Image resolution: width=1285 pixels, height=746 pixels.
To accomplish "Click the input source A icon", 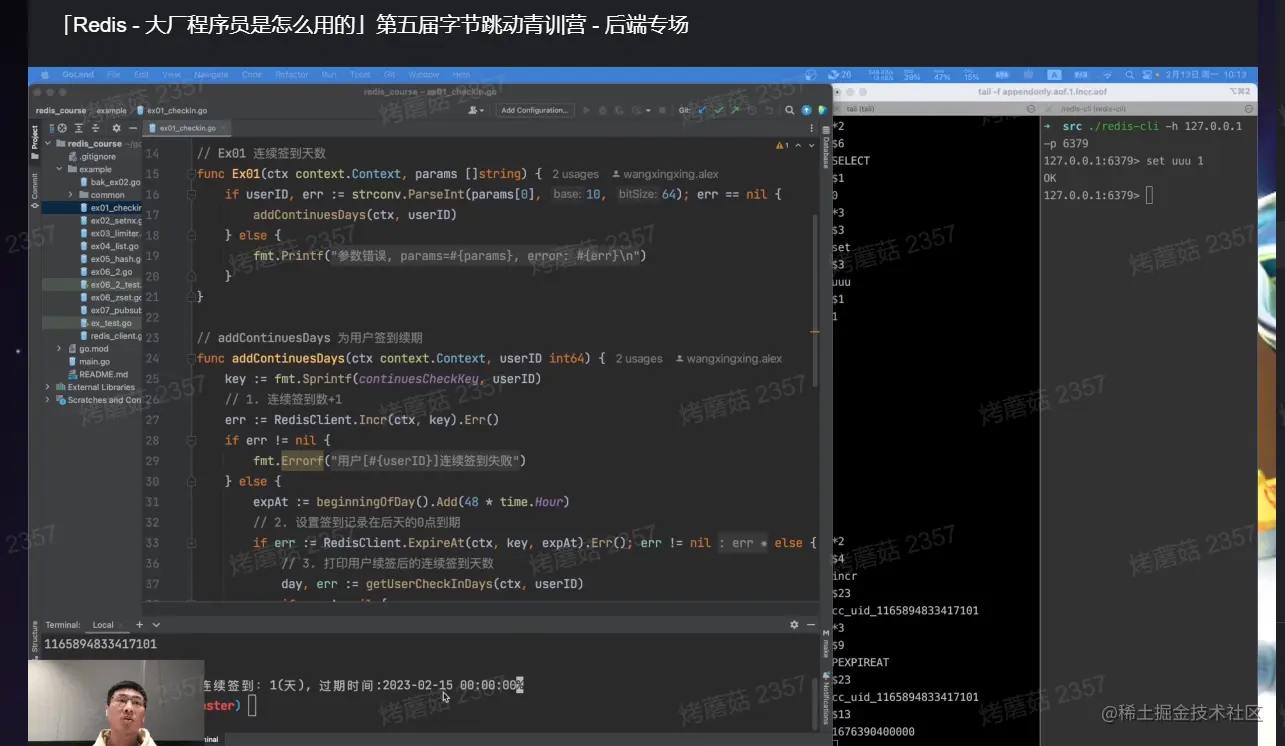I will coord(1054,75).
